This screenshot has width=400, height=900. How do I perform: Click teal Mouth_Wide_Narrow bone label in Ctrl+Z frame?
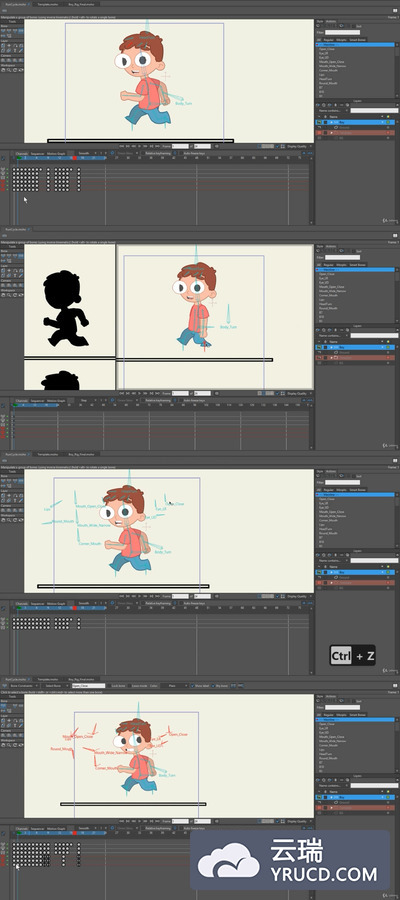coord(94,525)
